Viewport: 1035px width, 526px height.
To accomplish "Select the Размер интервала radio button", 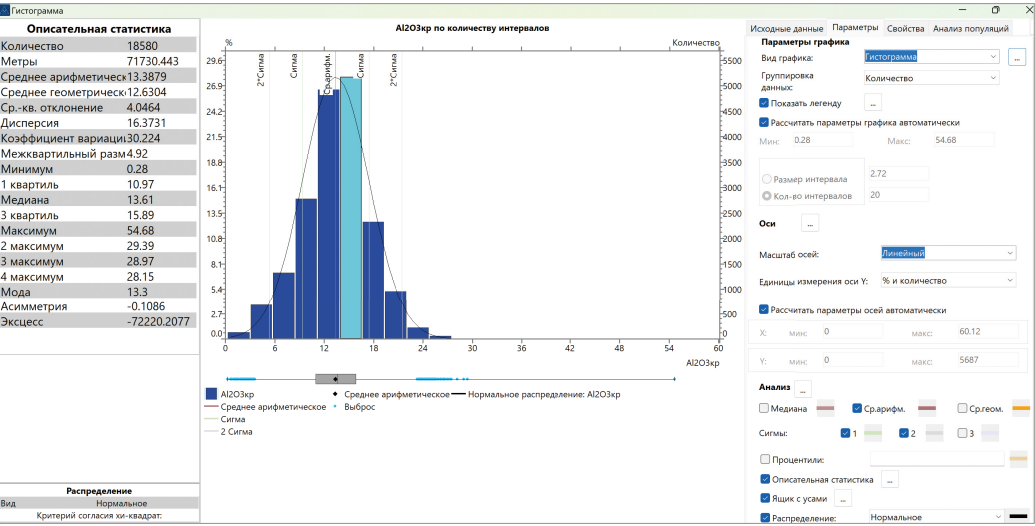I will [x=767, y=179].
